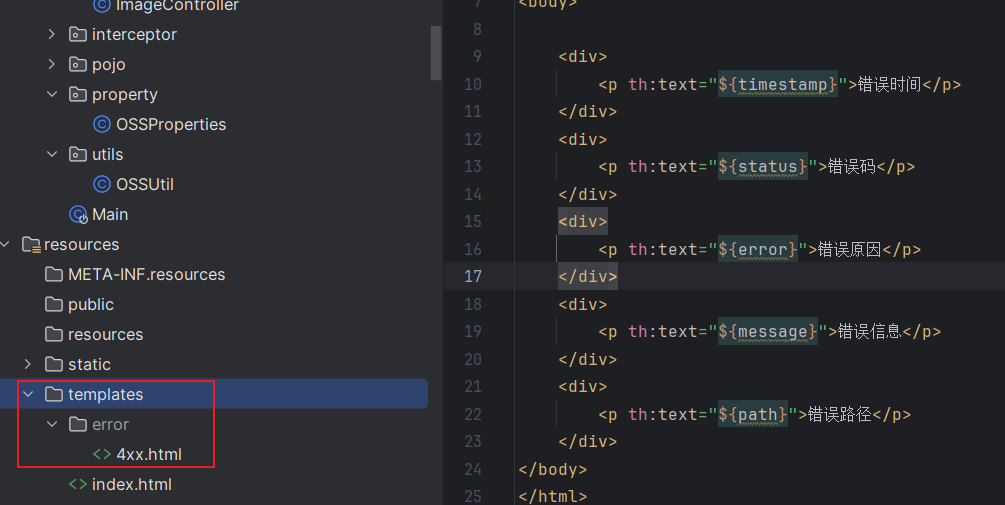Click the OSSUtil class icon

tap(102, 185)
